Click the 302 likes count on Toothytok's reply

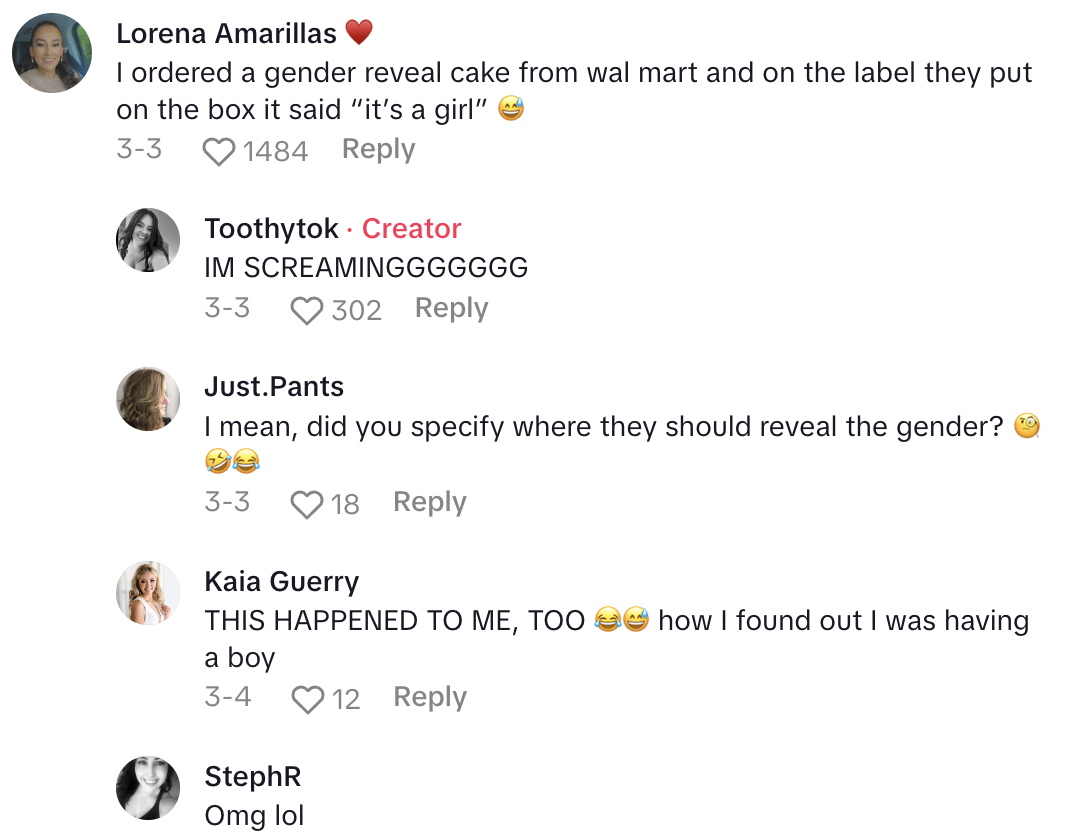357,310
